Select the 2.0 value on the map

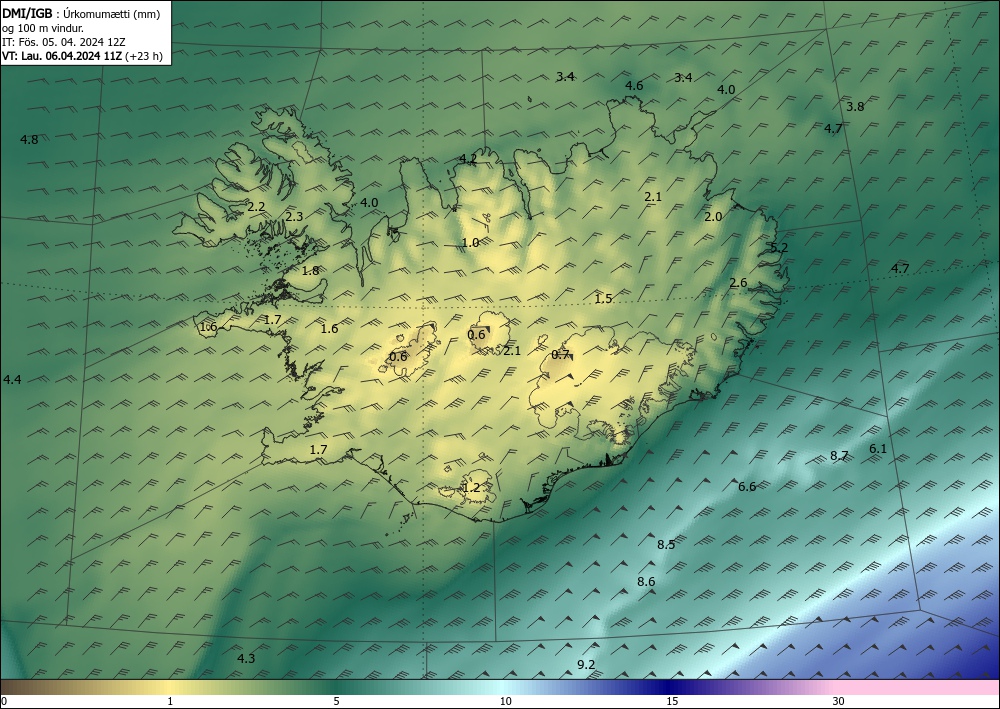[713, 217]
